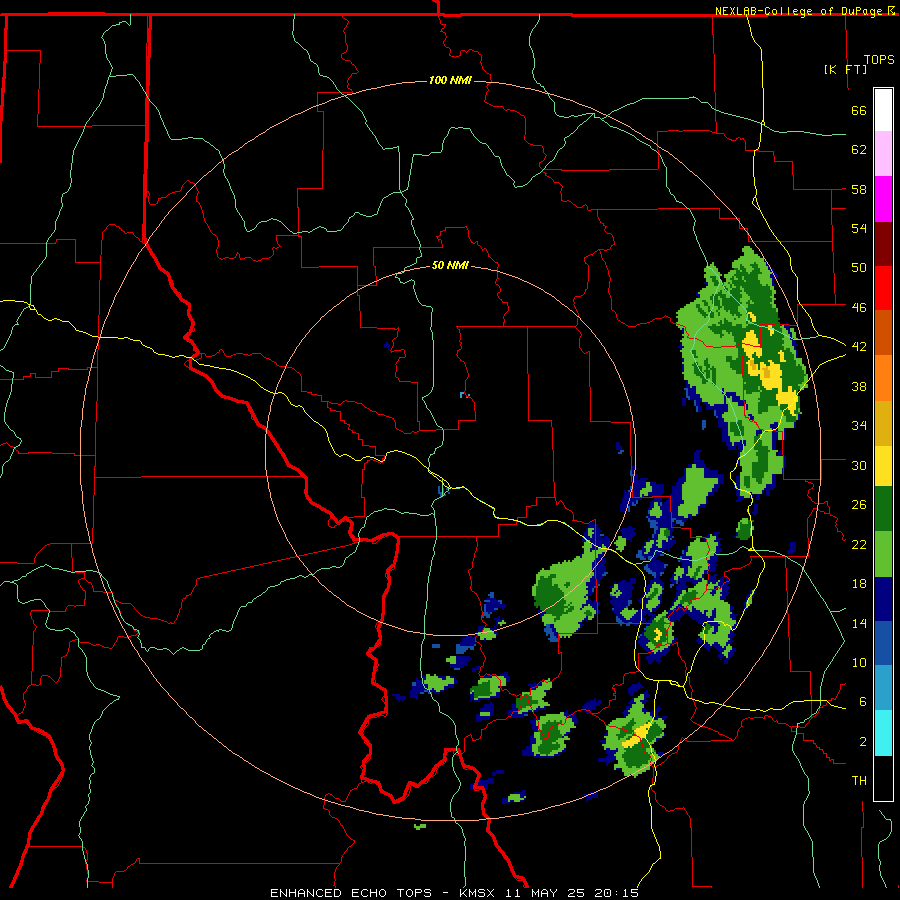Click the 42 legend value

859,347
